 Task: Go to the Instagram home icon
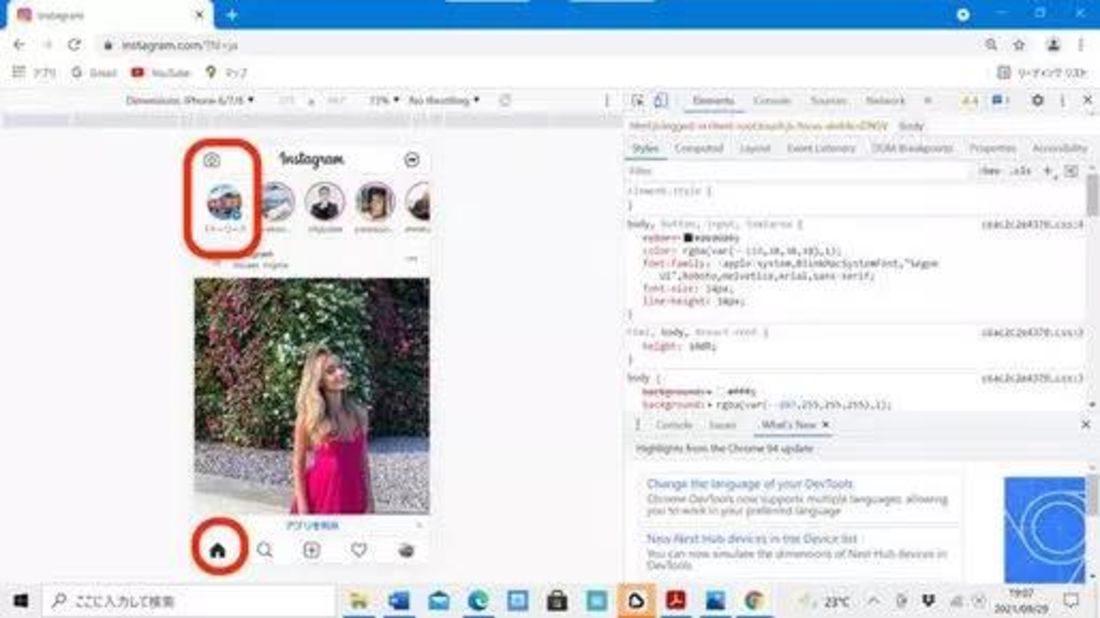[x=218, y=551]
